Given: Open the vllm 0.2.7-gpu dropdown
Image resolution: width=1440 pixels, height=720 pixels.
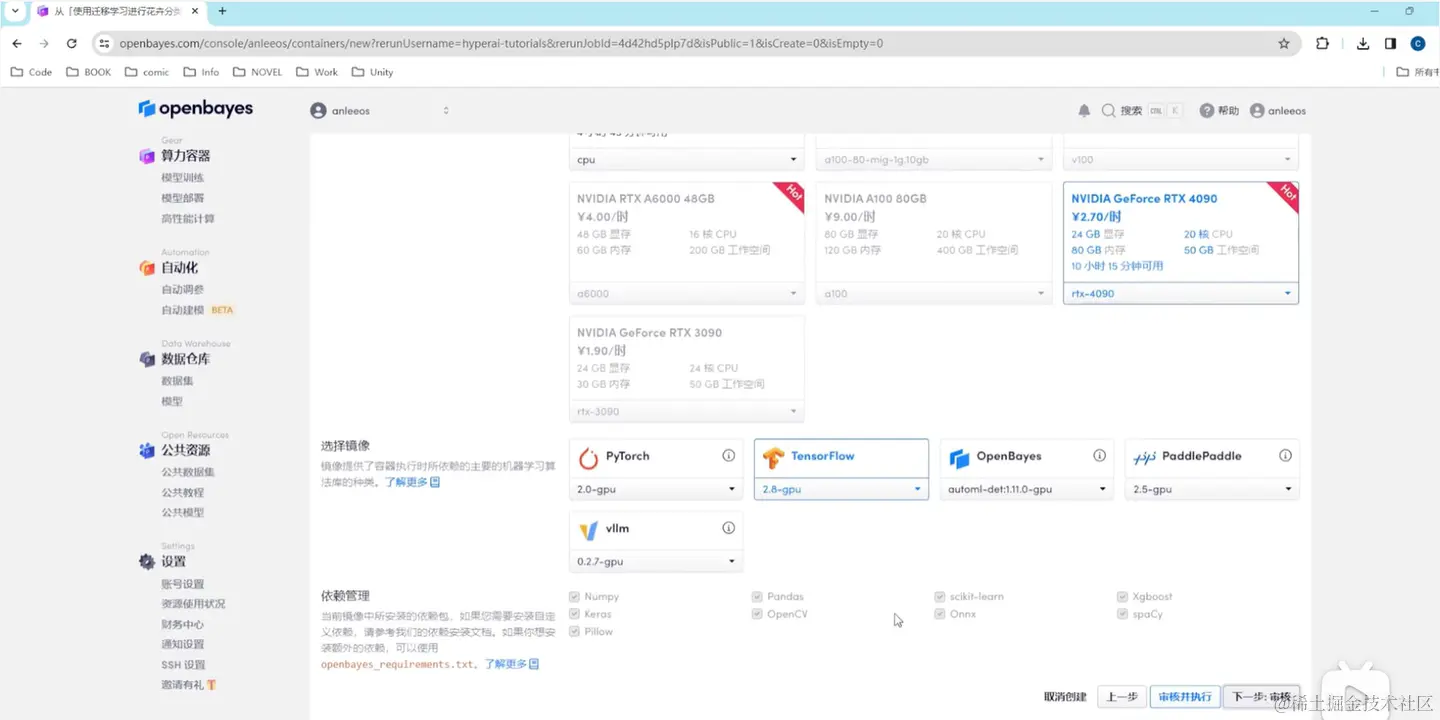Looking at the screenshot, I should click(x=657, y=562).
